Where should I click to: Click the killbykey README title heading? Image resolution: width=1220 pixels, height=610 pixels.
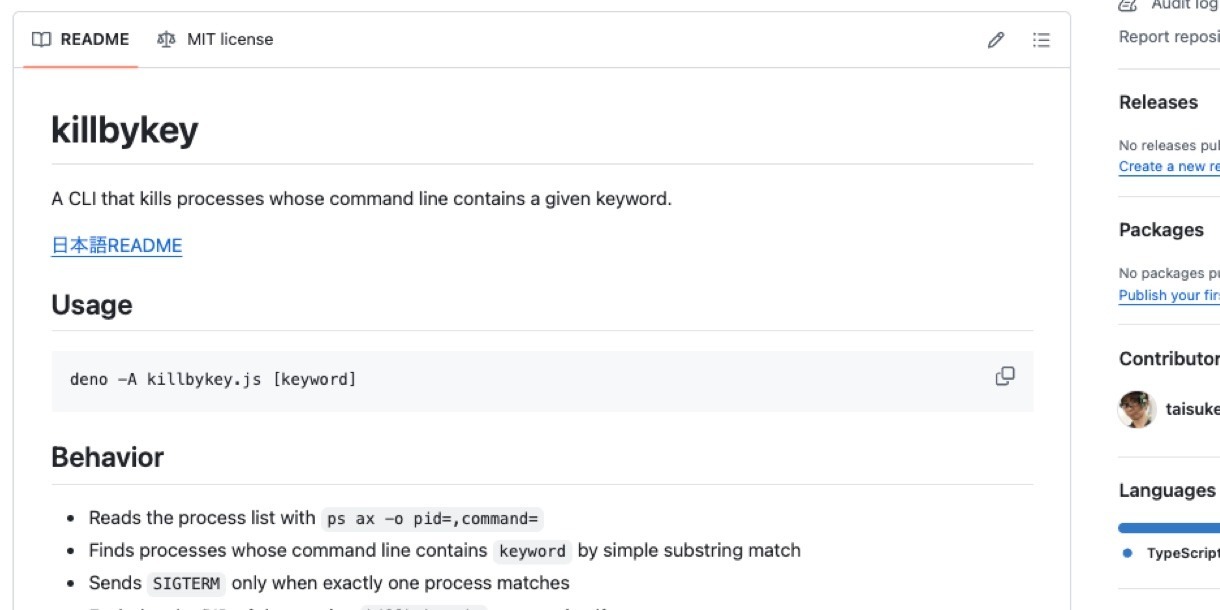point(125,131)
